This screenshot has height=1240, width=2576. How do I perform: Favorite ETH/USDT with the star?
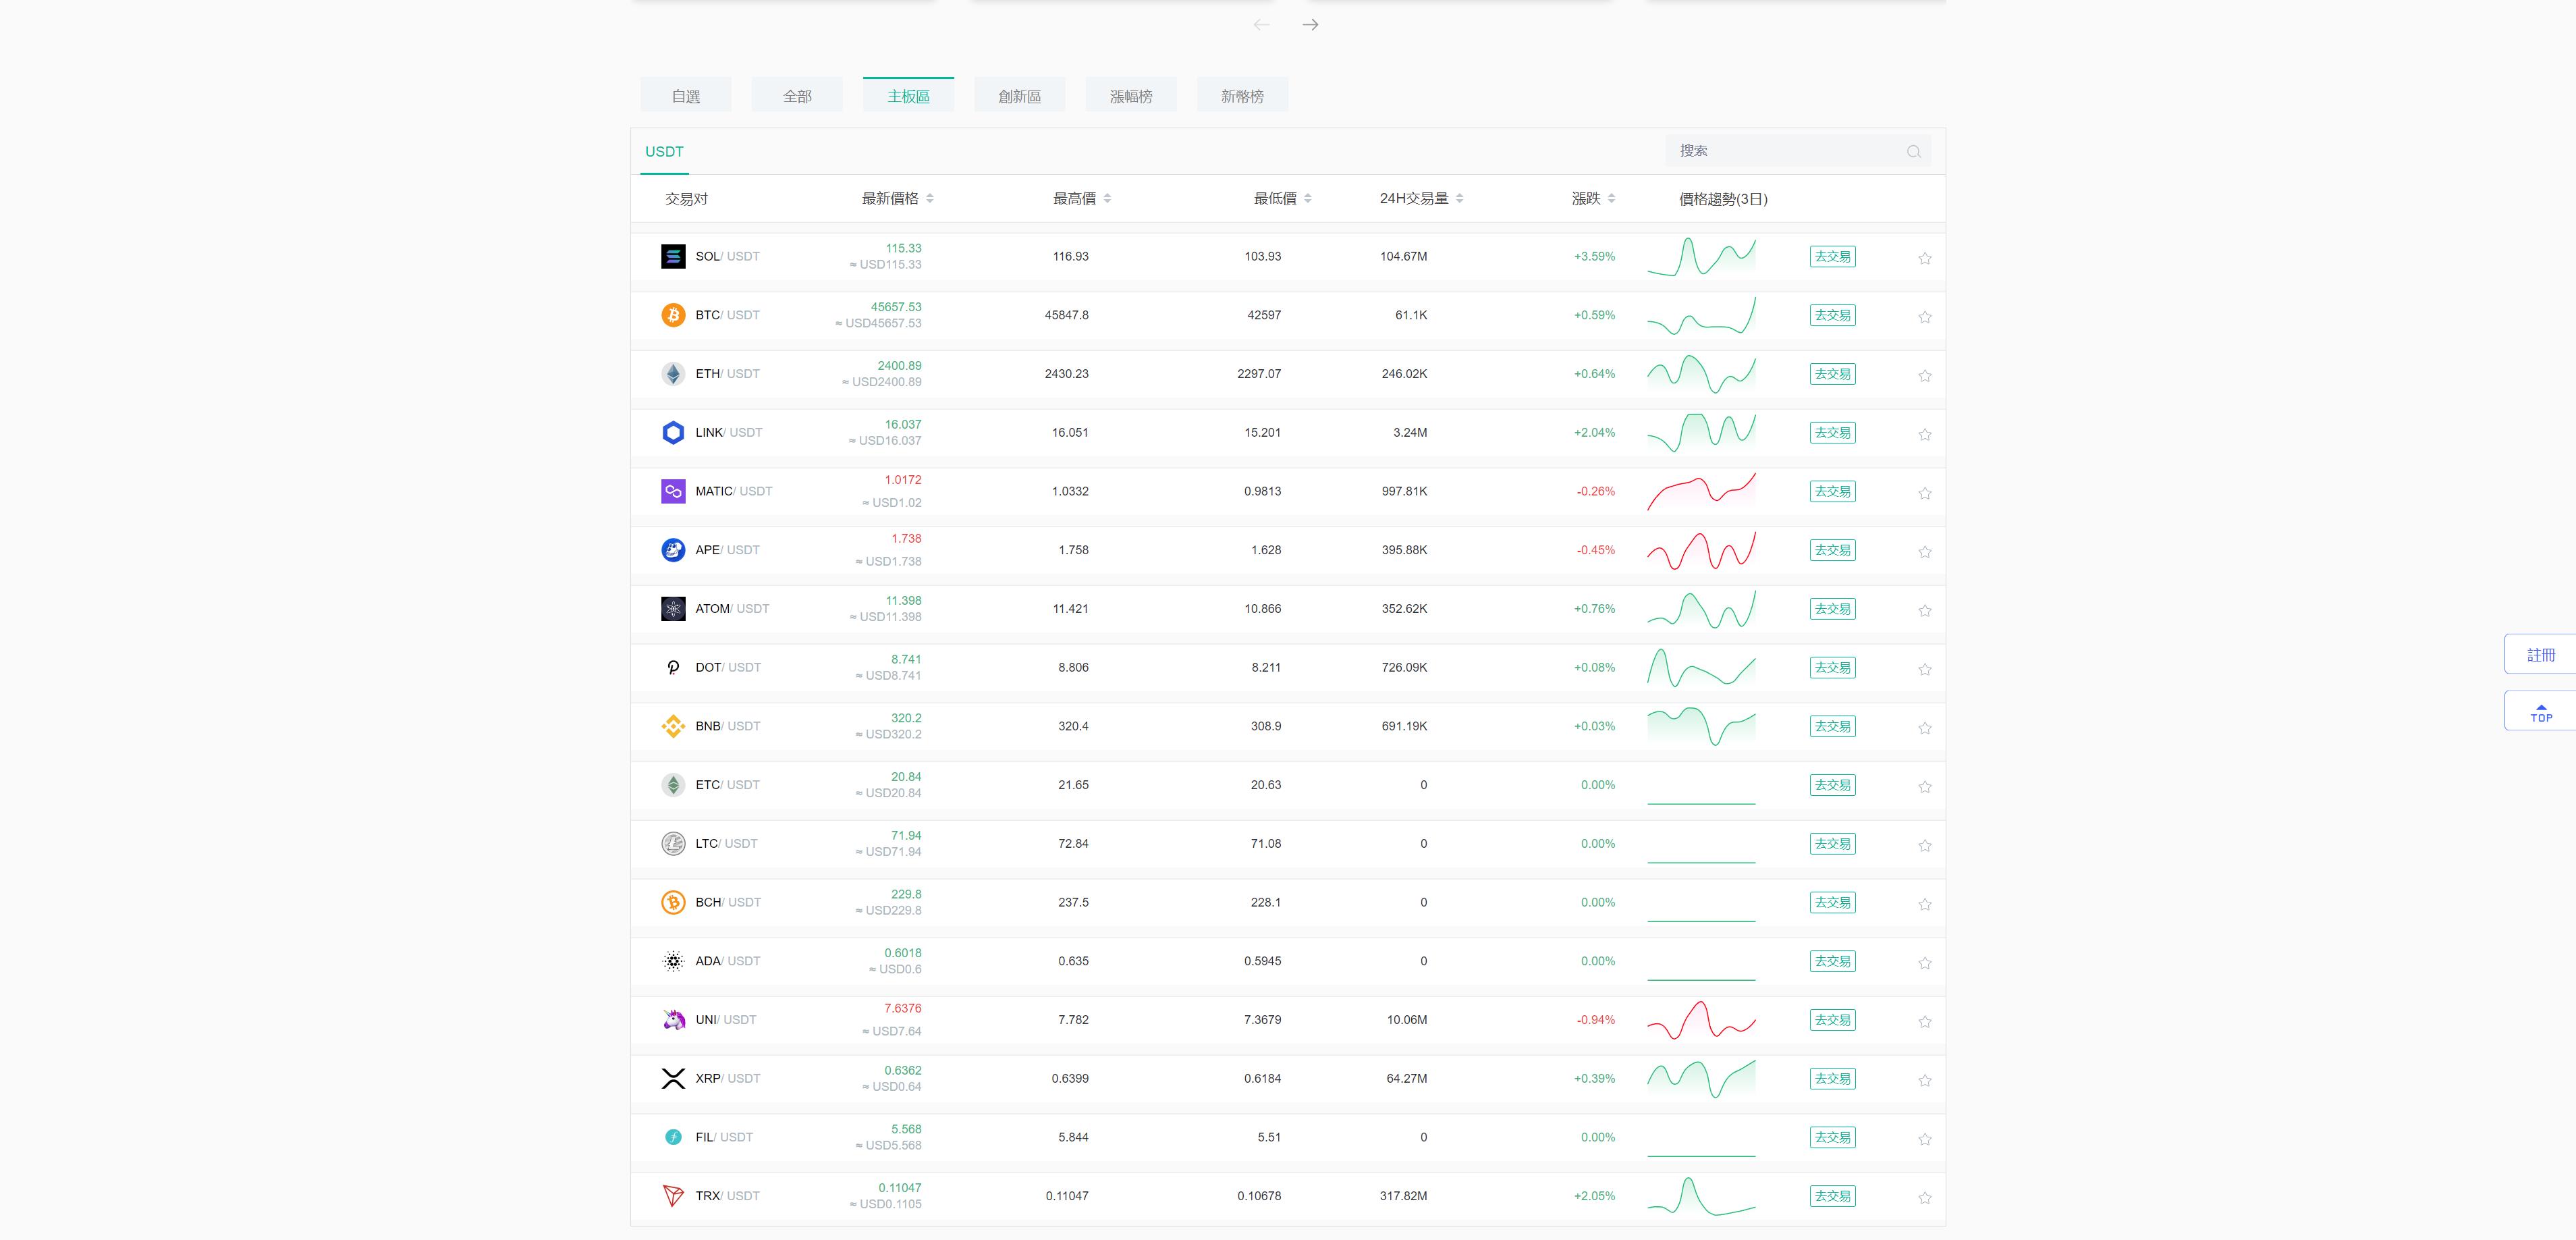tap(1924, 376)
